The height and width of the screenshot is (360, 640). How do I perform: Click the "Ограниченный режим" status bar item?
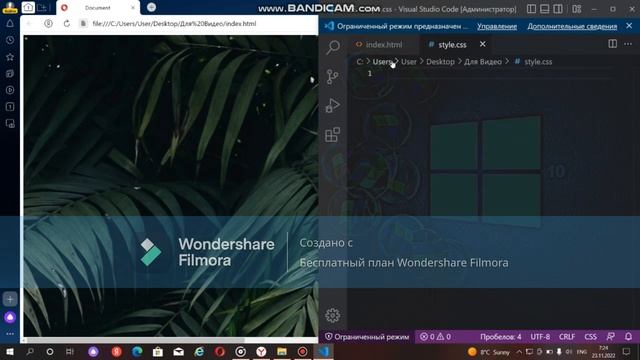click(367, 337)
